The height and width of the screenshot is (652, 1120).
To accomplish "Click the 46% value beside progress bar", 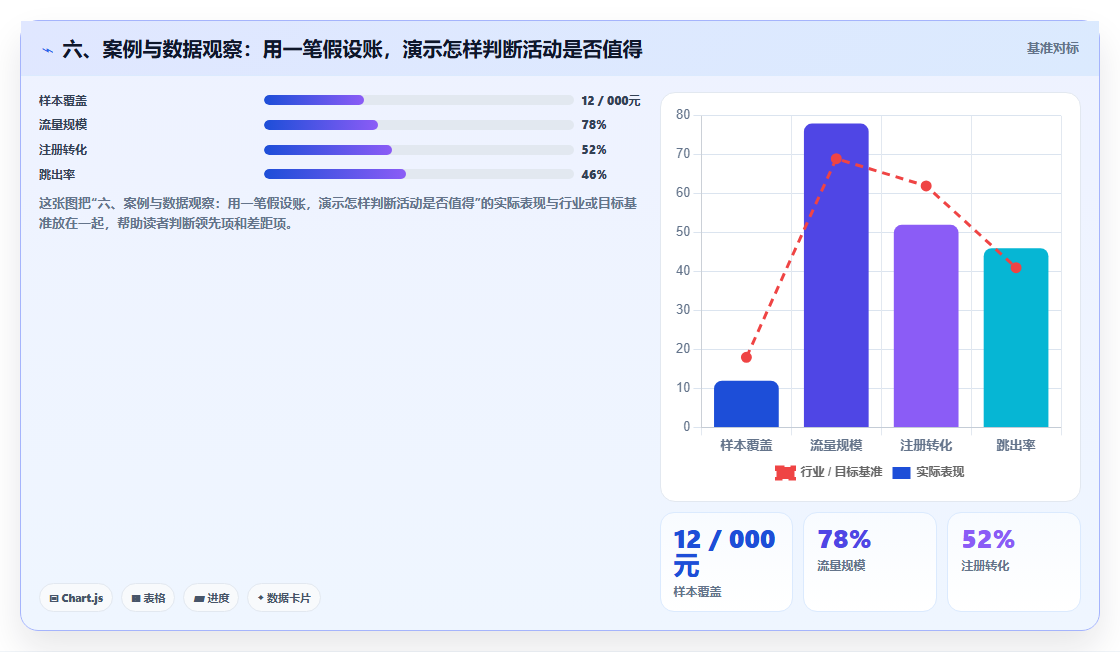I will (x=594, y=175).
